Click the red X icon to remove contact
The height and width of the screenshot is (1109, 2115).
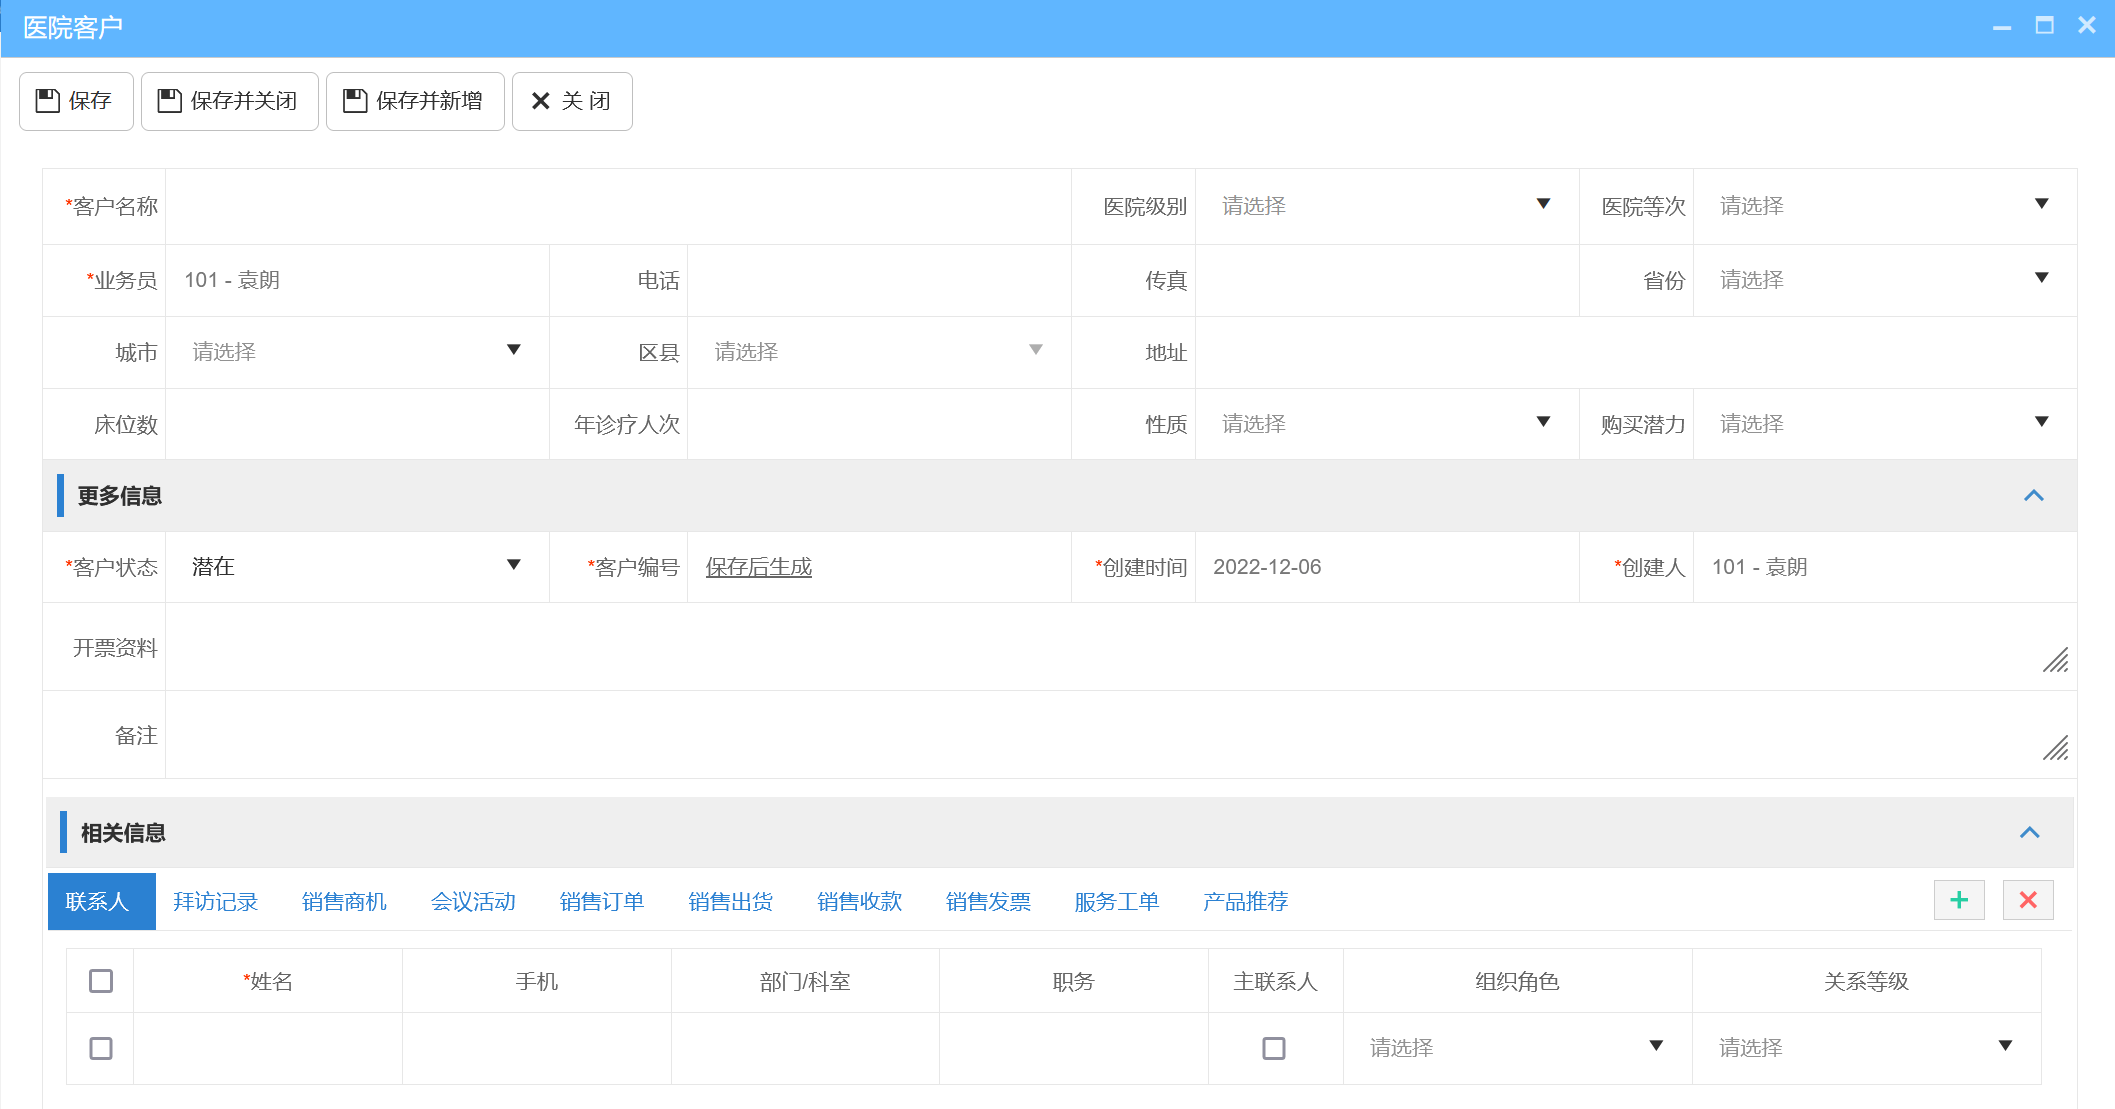[2028, 900]
